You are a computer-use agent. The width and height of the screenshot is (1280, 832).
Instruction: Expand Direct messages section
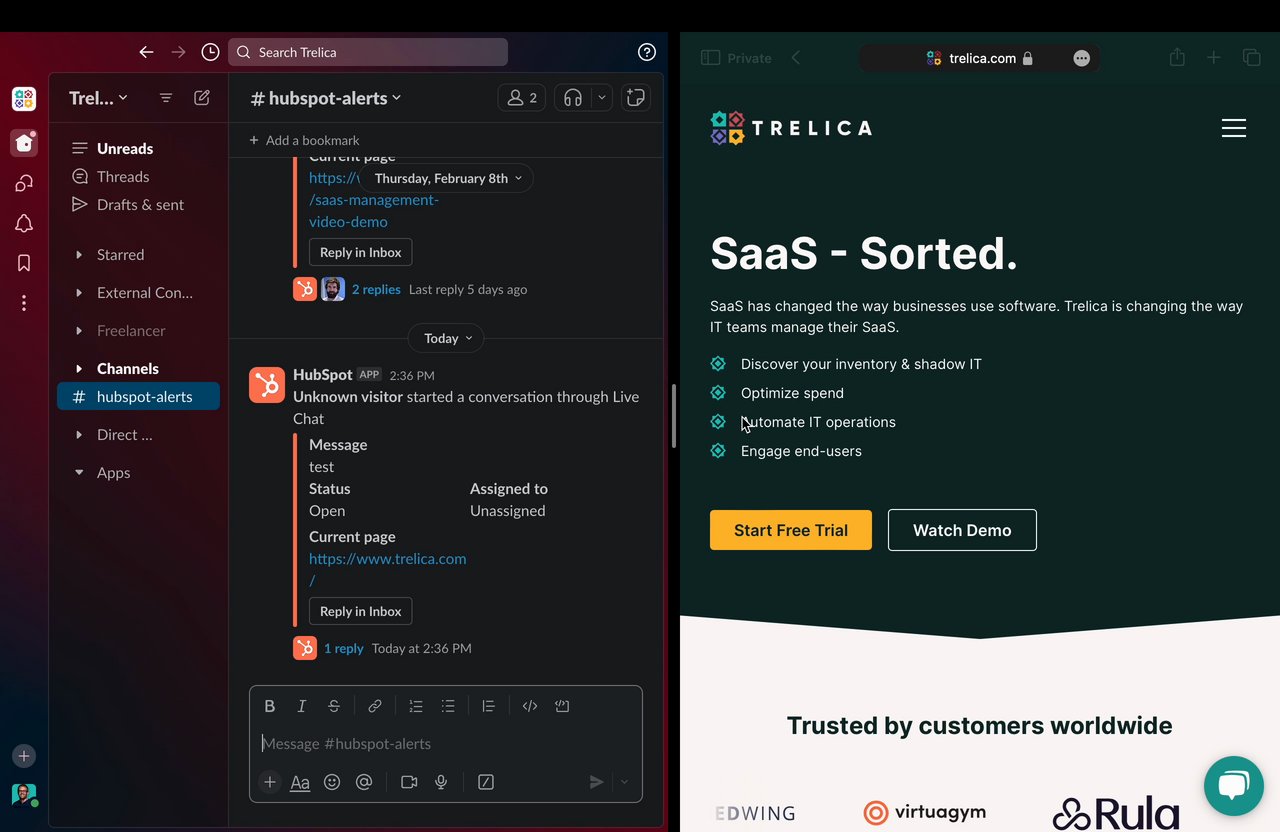pos(79,435)
